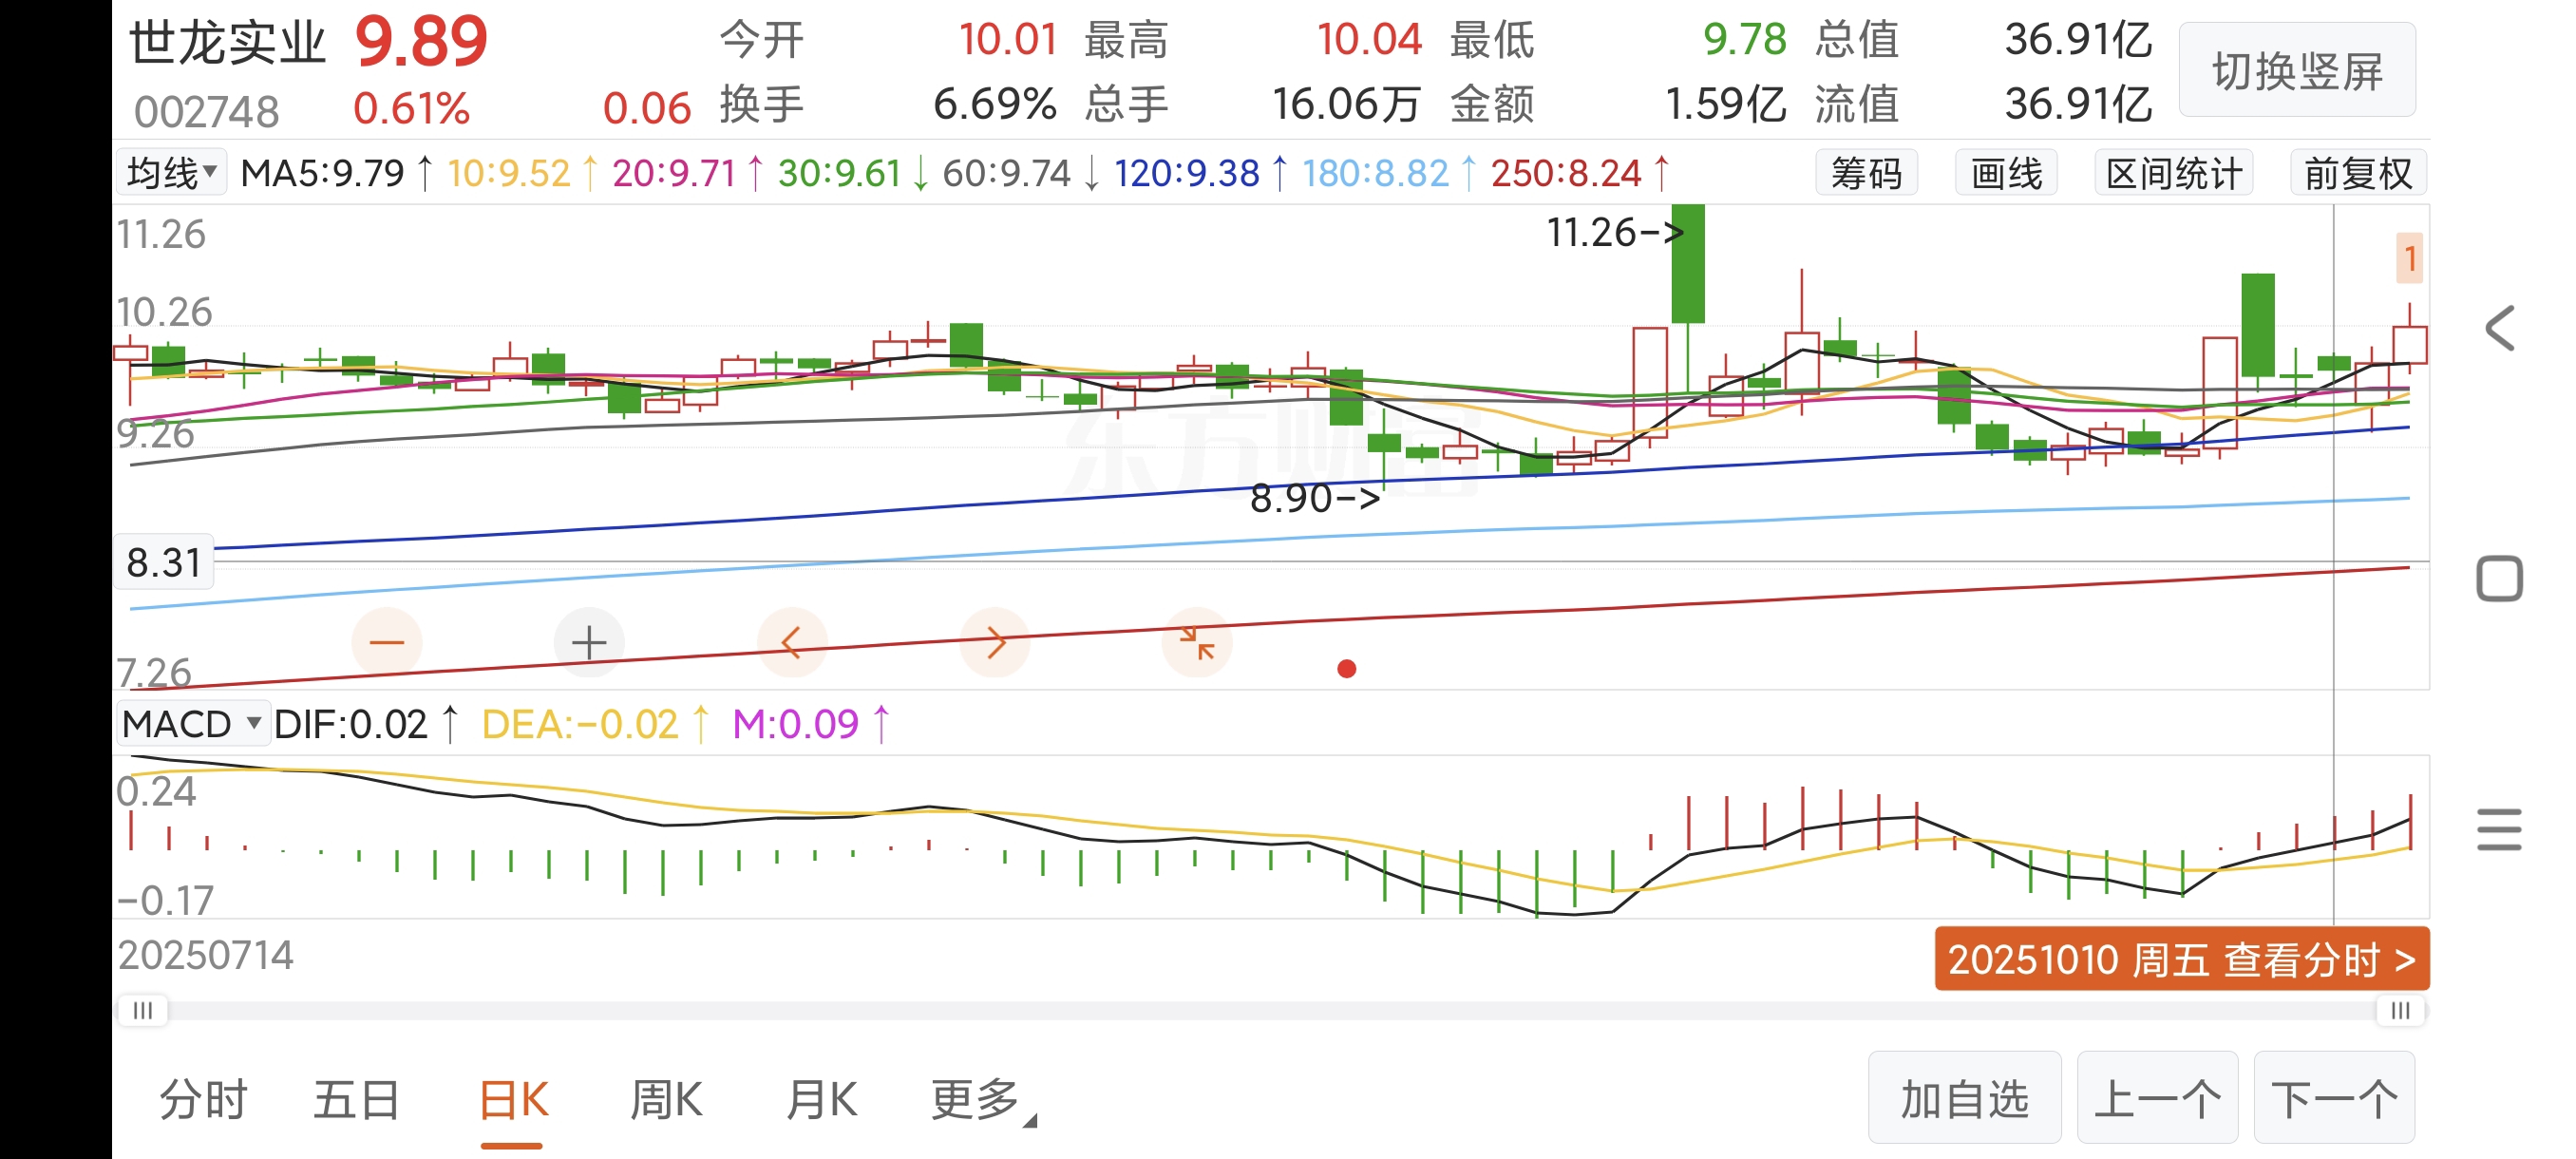
Task: Switch to the 分时 tab
Action: click(x=203, y=1100)
